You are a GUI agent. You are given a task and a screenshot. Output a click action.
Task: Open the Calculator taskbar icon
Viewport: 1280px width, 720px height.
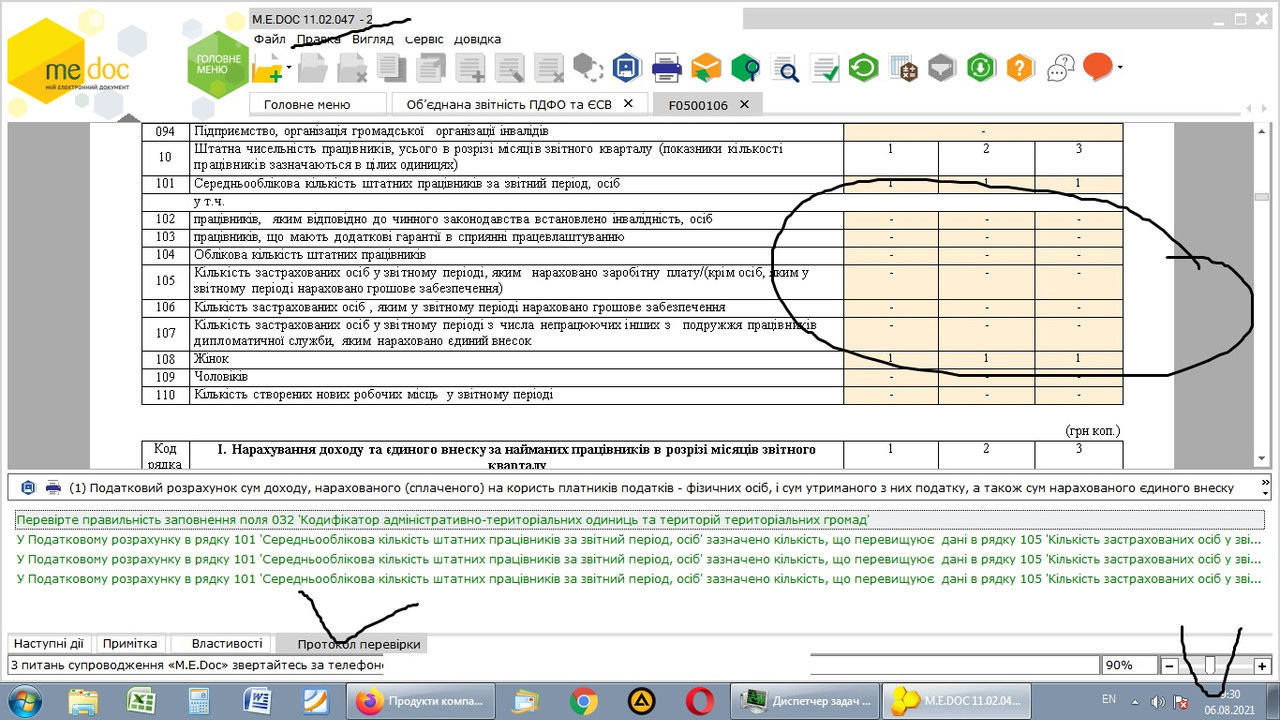199,701
